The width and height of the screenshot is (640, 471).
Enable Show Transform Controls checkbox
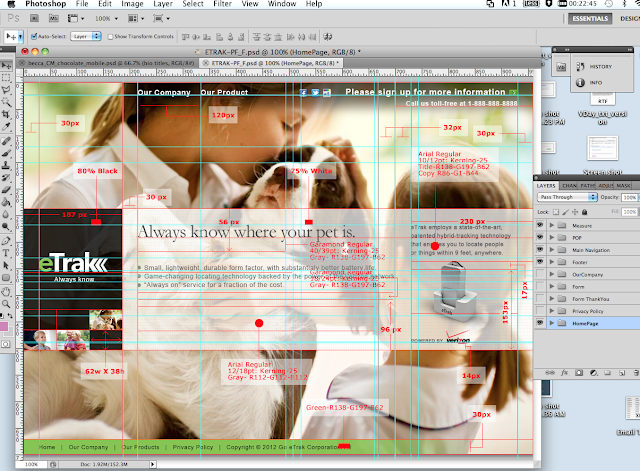pyautogui.click(x=110, y=36)
